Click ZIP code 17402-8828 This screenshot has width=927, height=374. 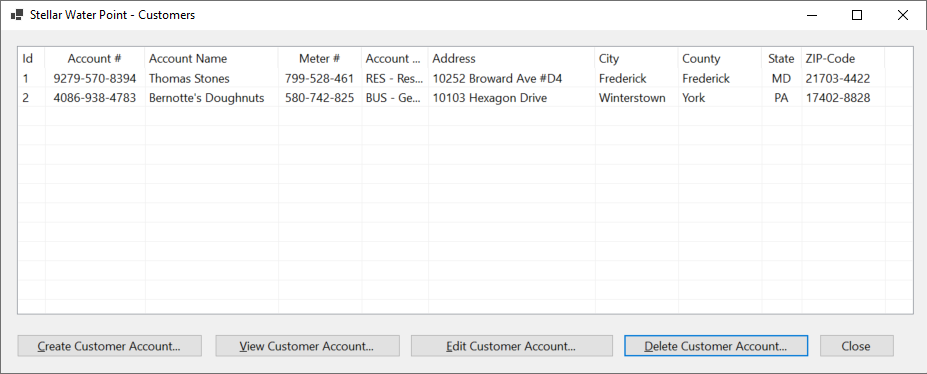click(838, 98)
